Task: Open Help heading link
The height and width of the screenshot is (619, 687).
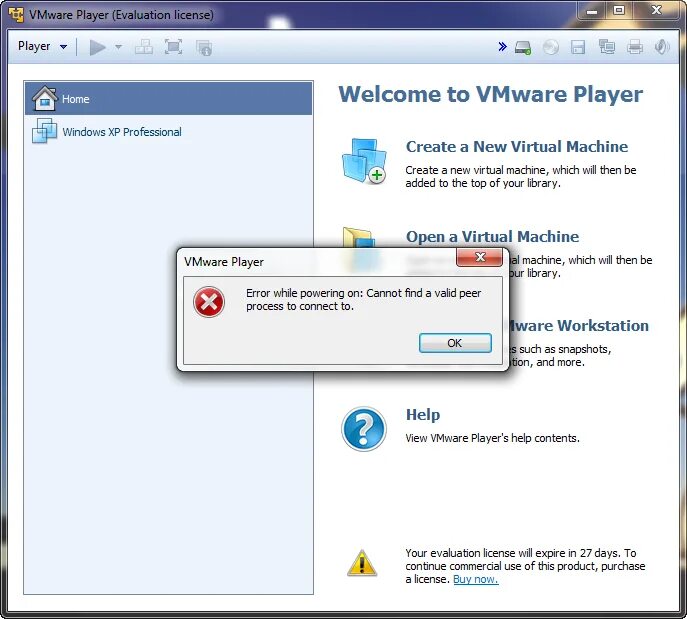Action: pyautogui.click(x=423, y=414)
